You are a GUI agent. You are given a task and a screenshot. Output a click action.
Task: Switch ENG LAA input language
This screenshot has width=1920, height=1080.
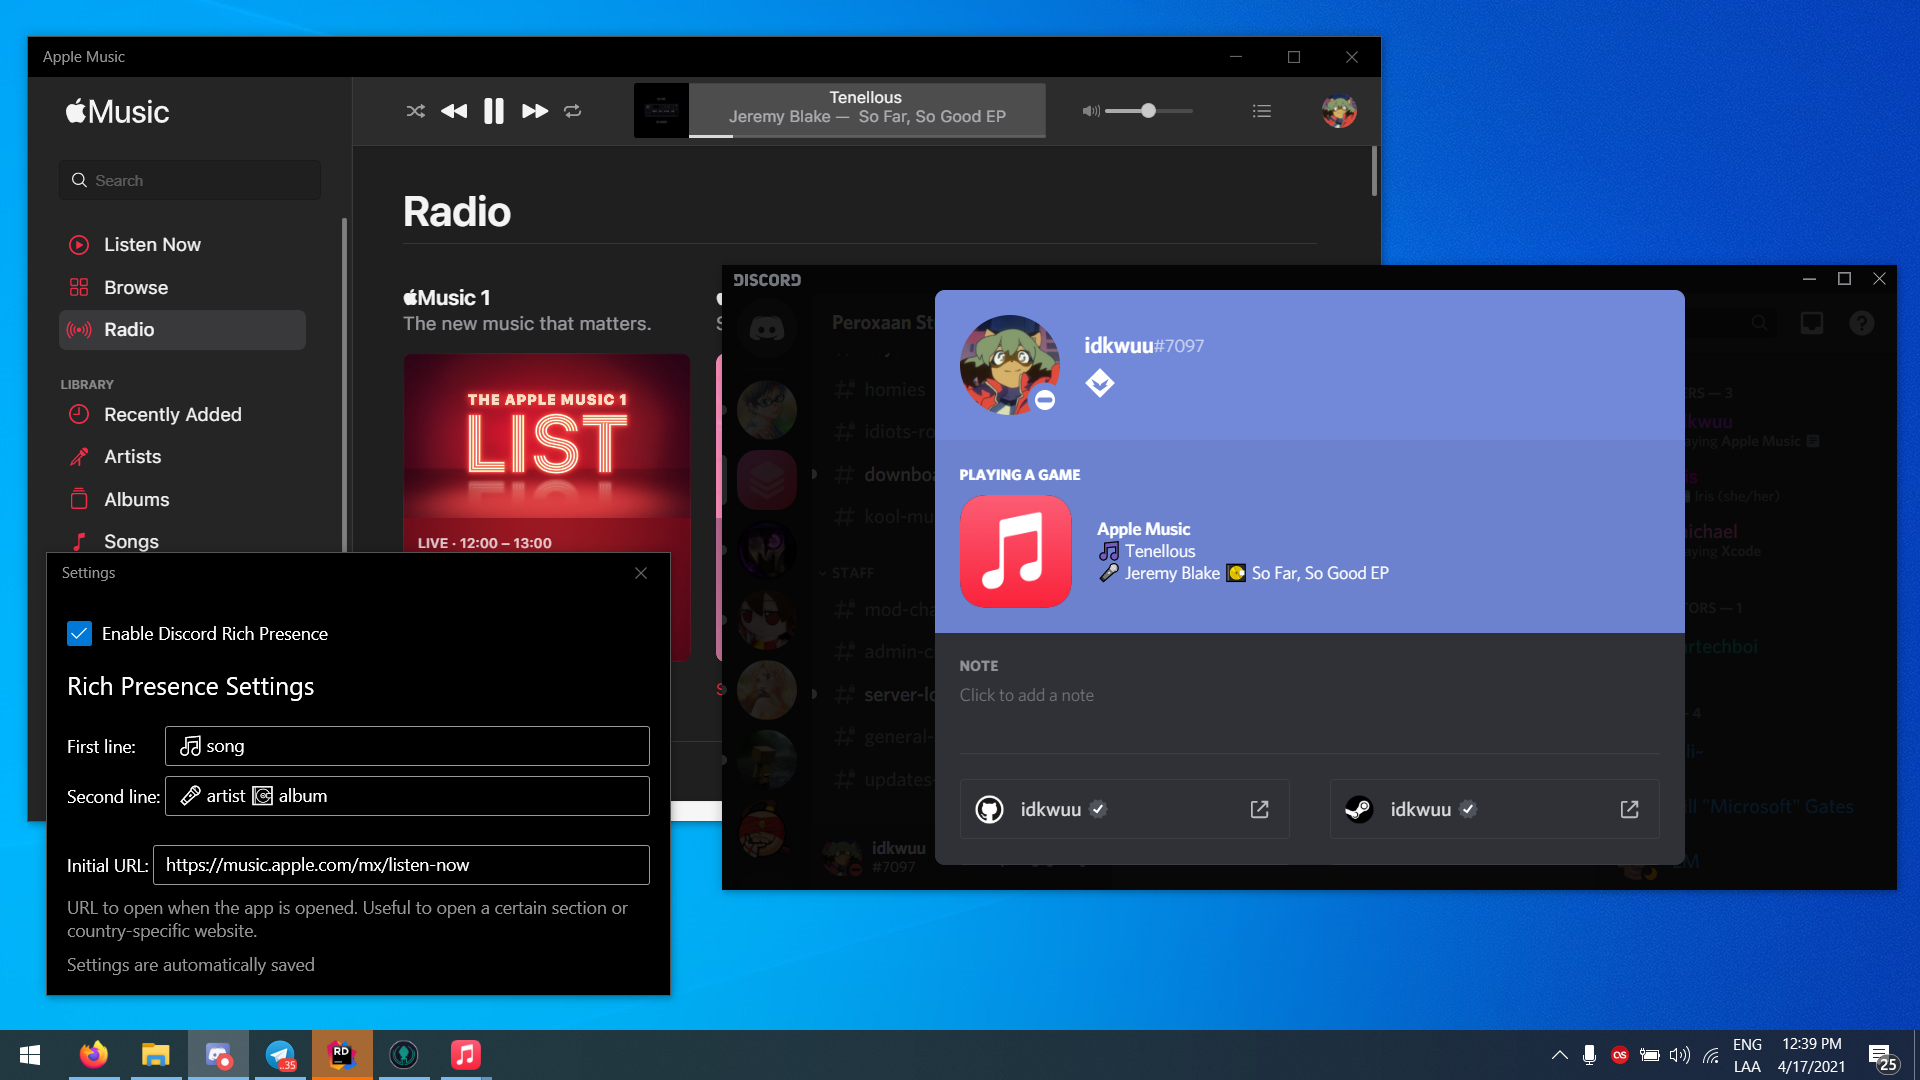coord(1747,1055)
